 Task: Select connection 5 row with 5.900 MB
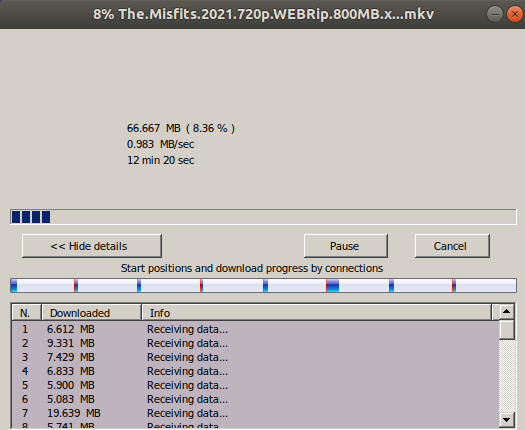255,385
